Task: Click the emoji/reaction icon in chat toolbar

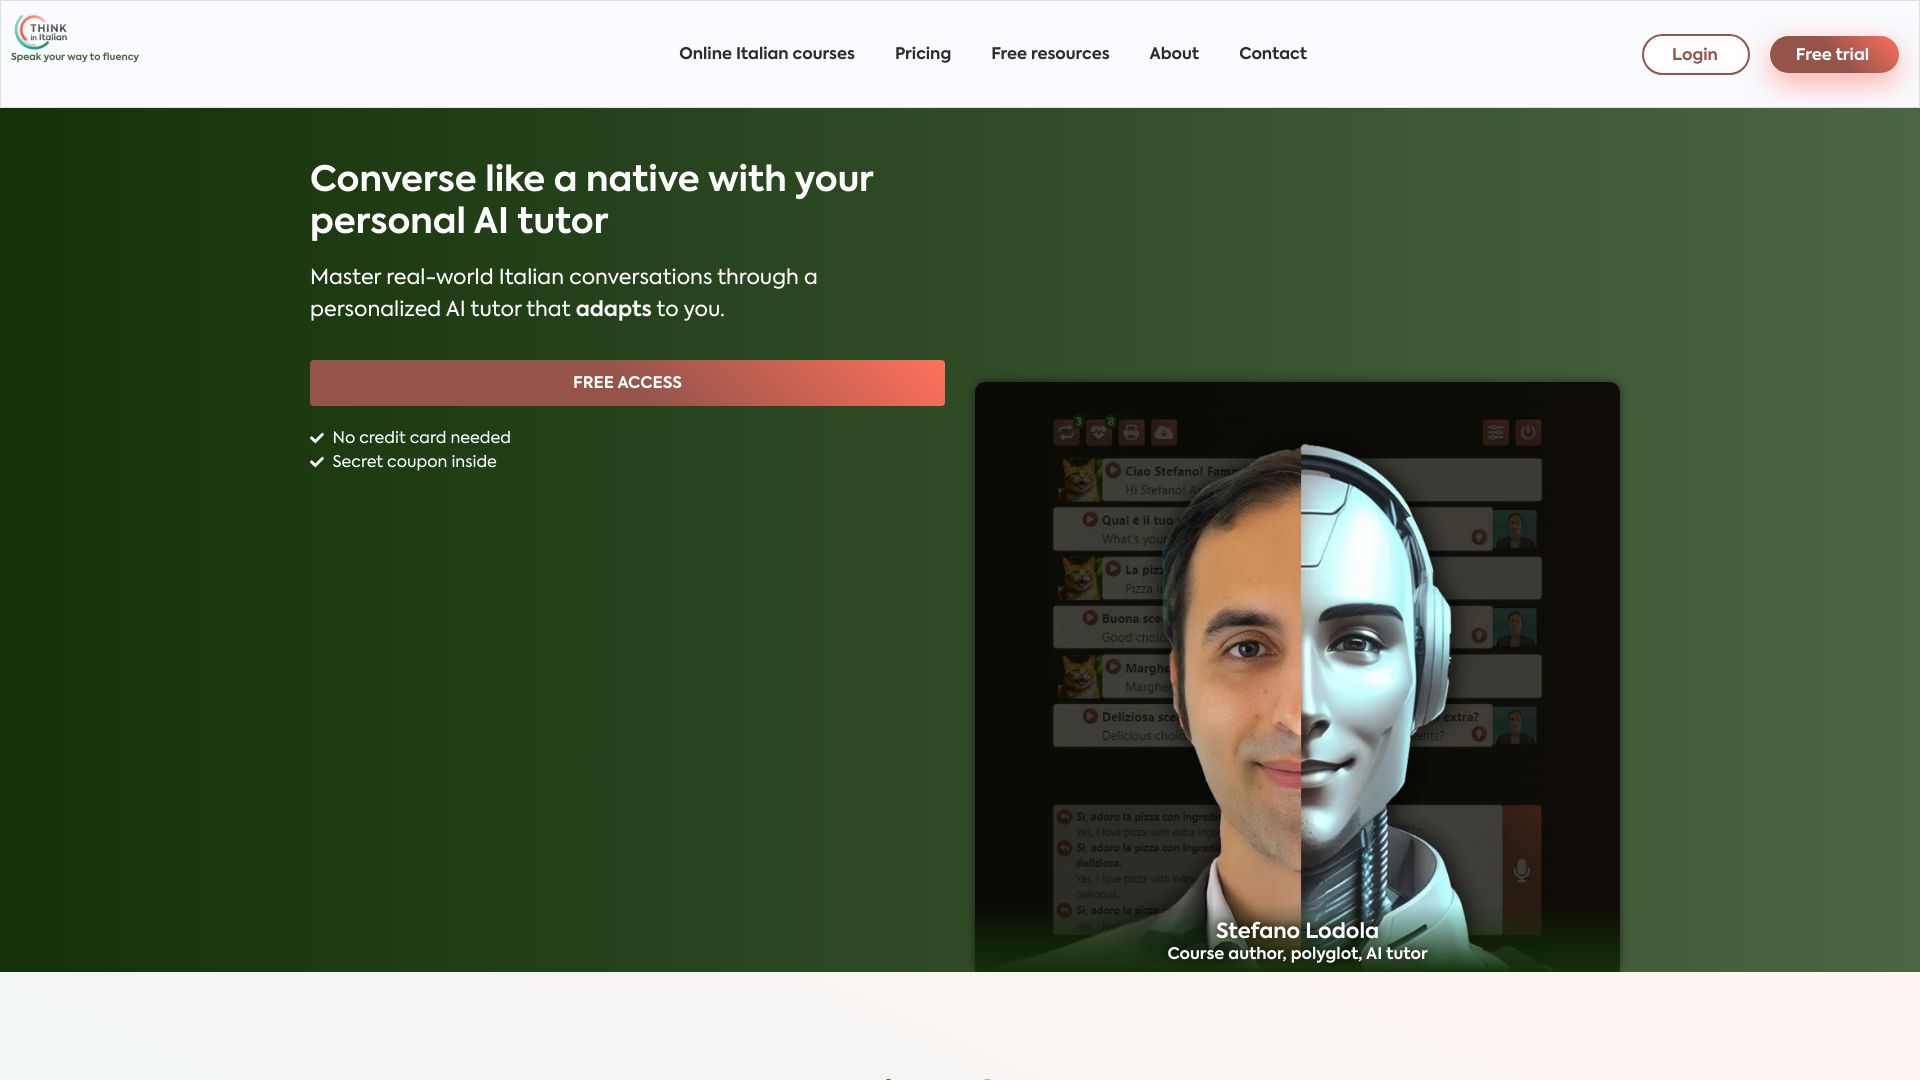Action: point(1098,431)
